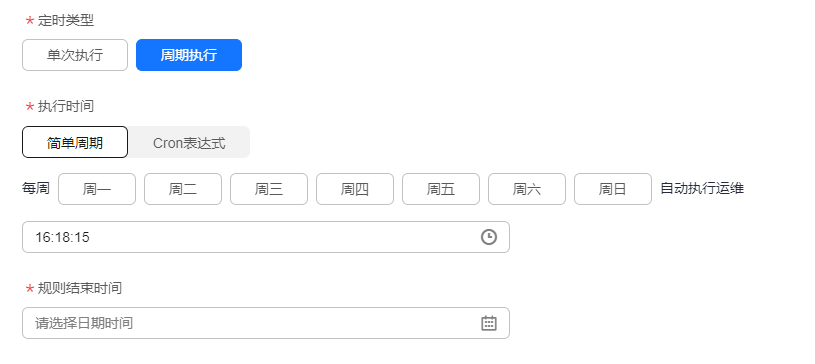Click the 执行时间 field label
The width and height of the screenshot is (815, 364).
(x=65, y=107)
